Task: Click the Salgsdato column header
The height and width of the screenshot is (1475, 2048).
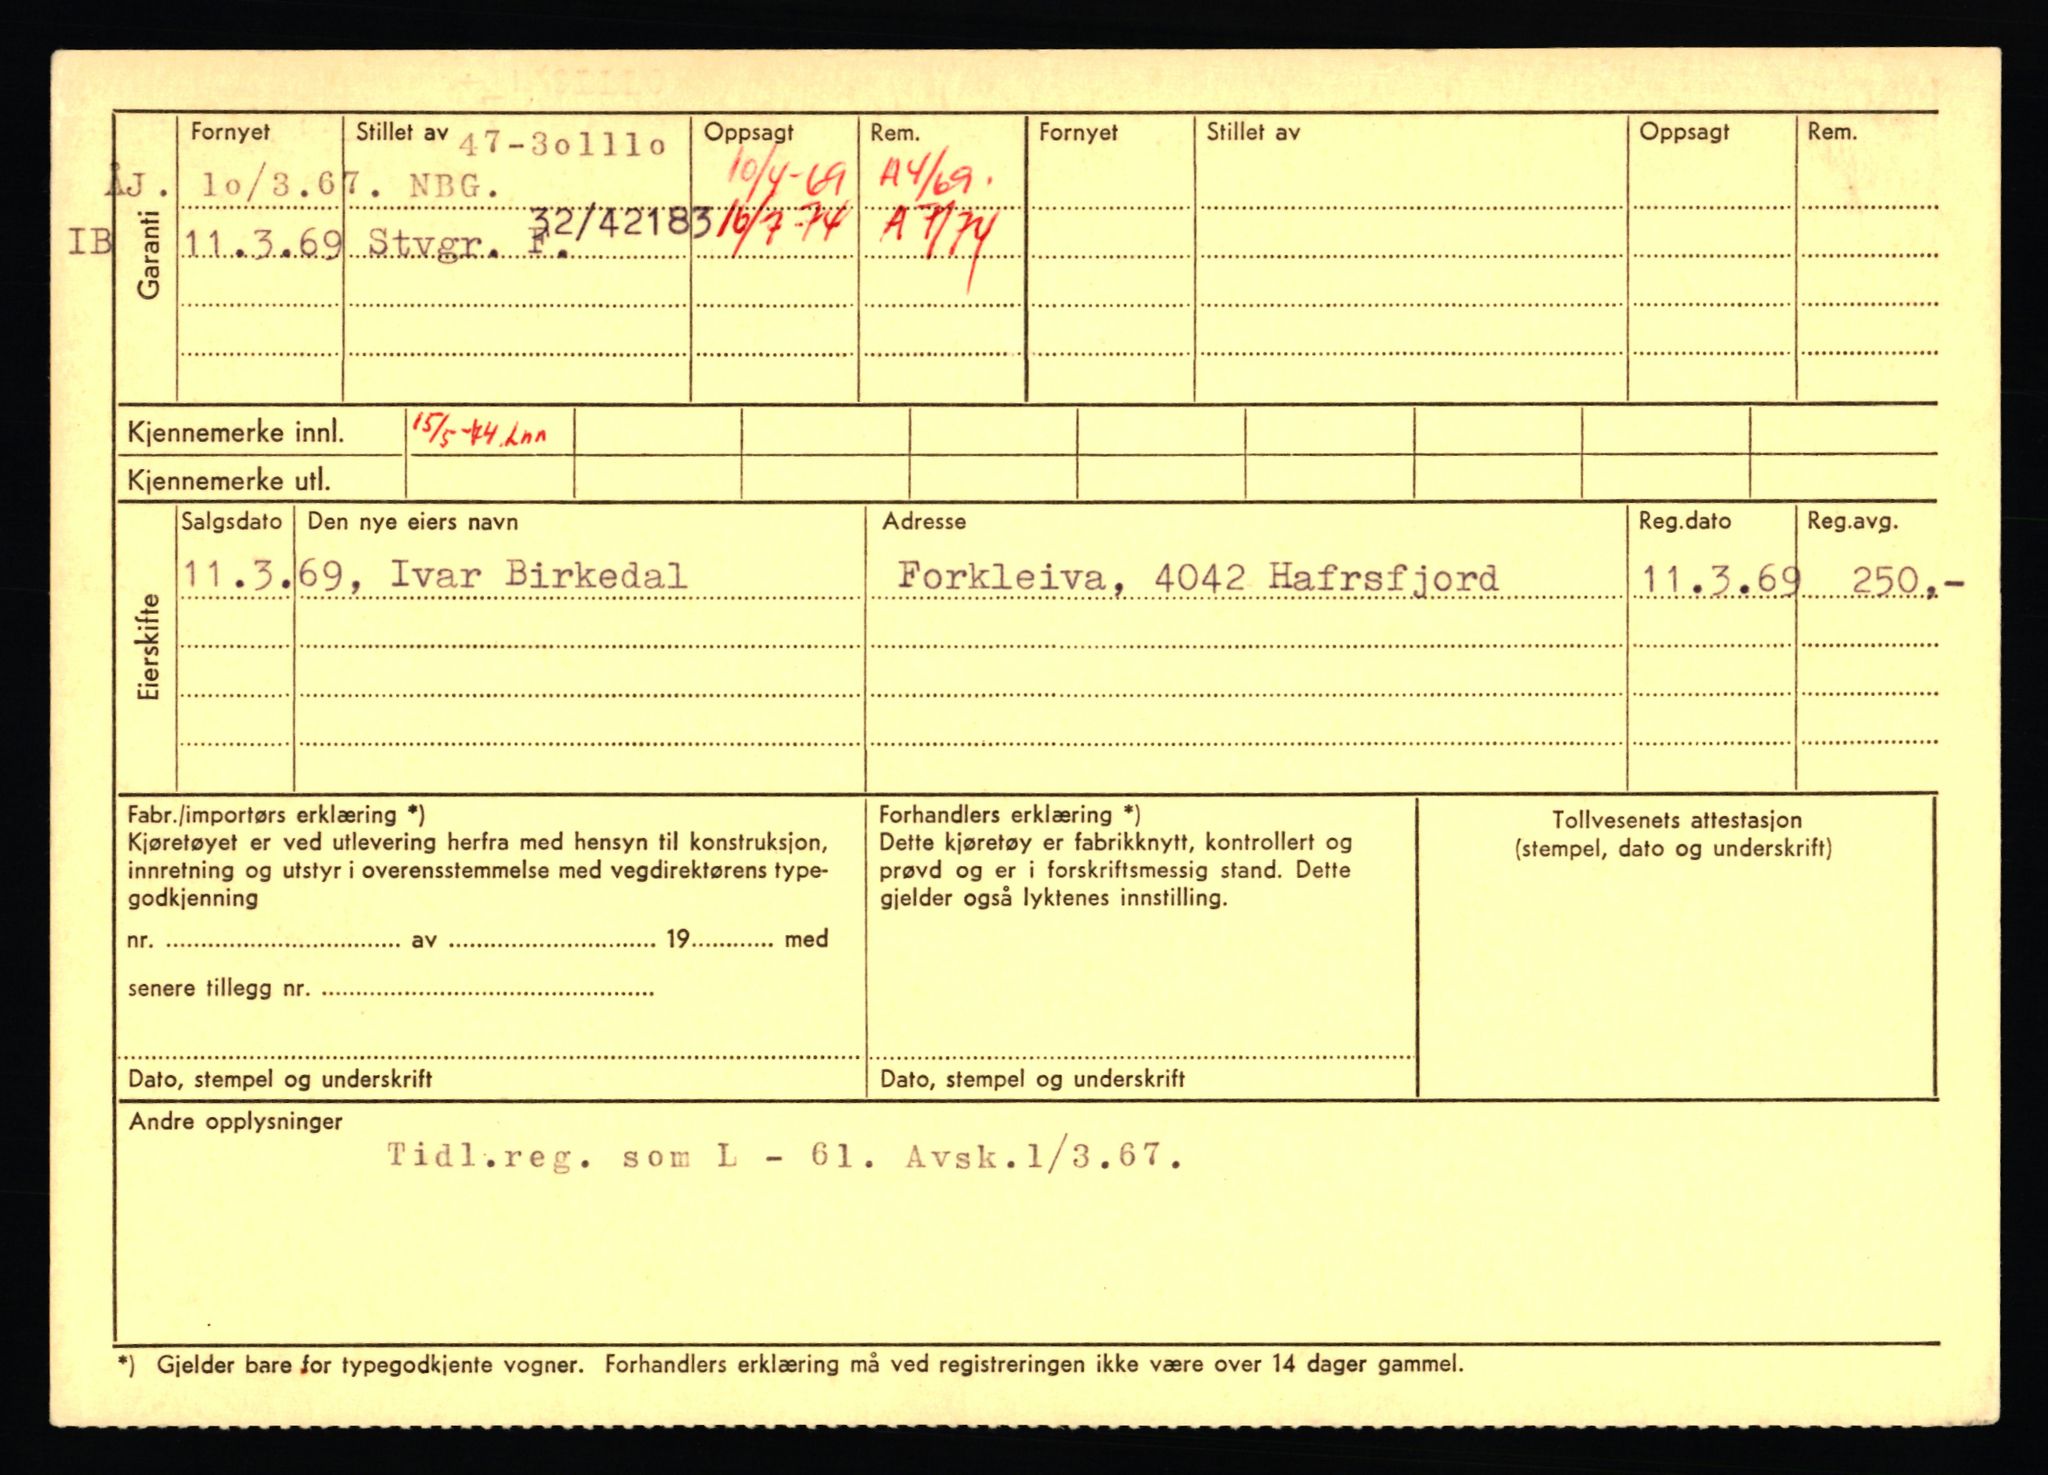Action: pyautogui.click(x=232, y=521)
